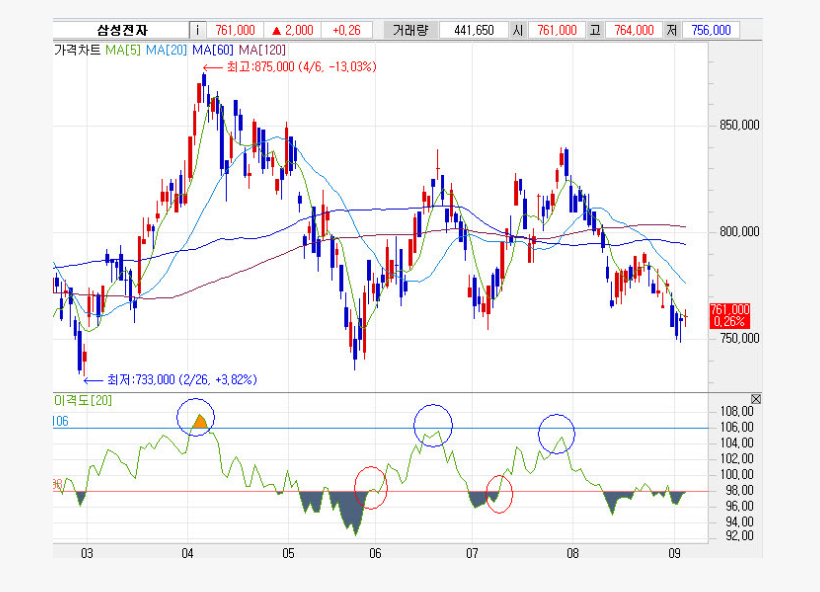This screenshot has height=592, width=820.
Task: Select the MA[5] moving average legend
Action: tap(123, 49)
